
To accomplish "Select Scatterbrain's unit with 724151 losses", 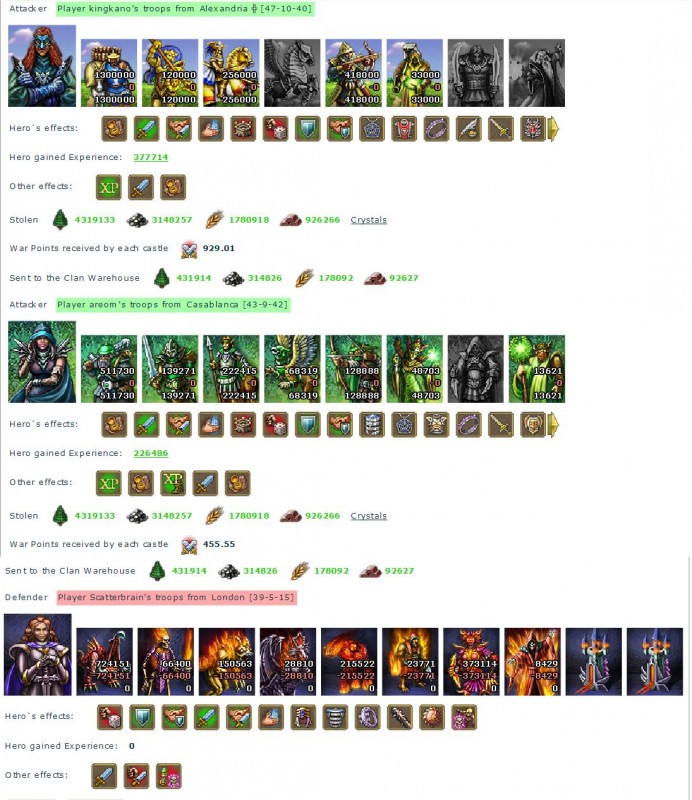I will [104, 662].
